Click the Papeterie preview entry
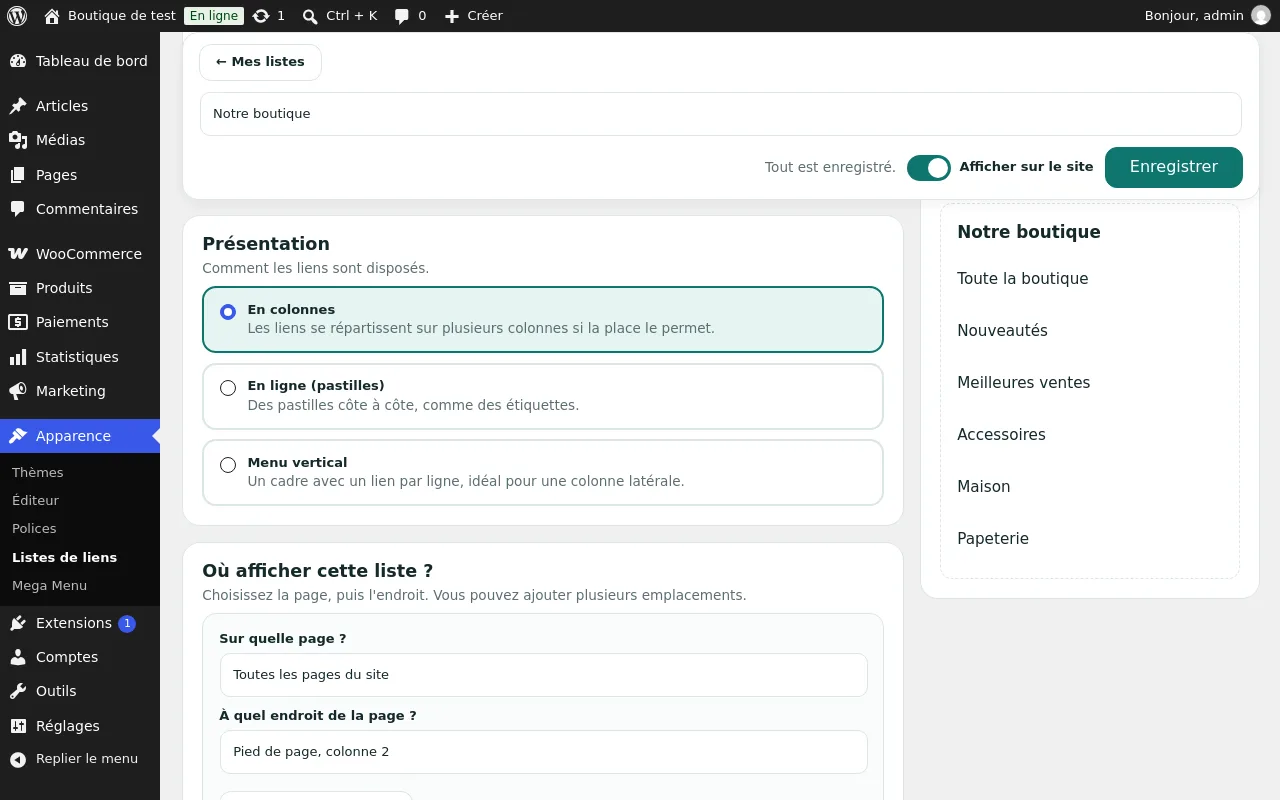This screenshot has height=800, width=1280. coord(993,539)
